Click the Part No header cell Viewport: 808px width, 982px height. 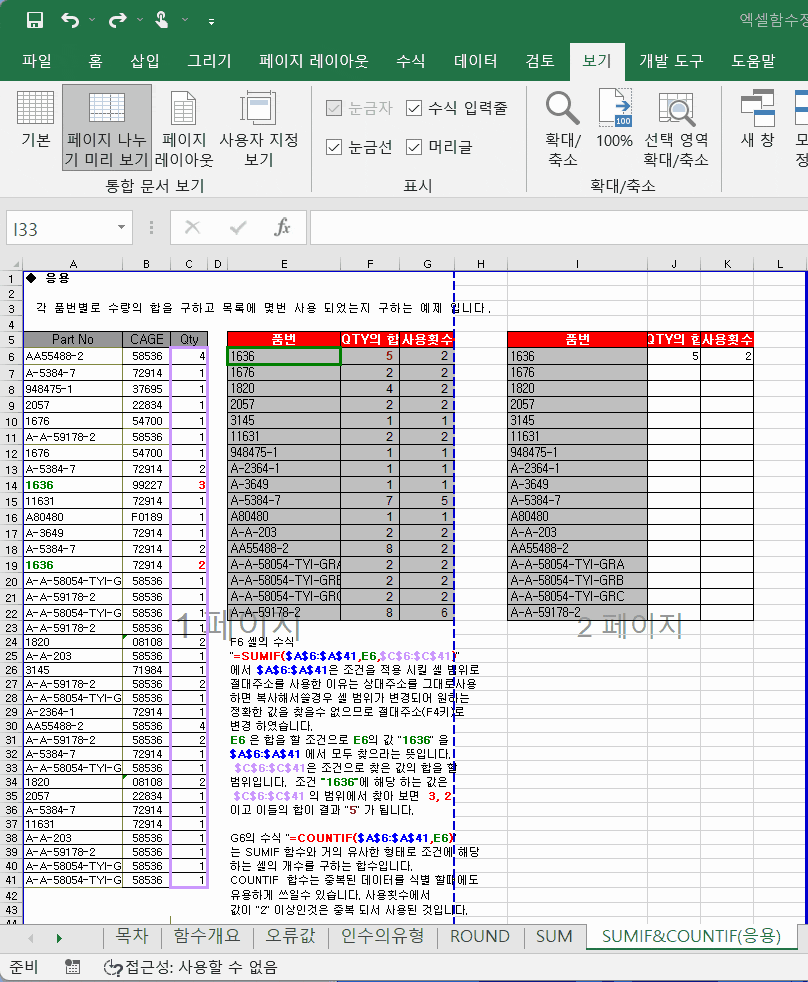pos(73,339)
